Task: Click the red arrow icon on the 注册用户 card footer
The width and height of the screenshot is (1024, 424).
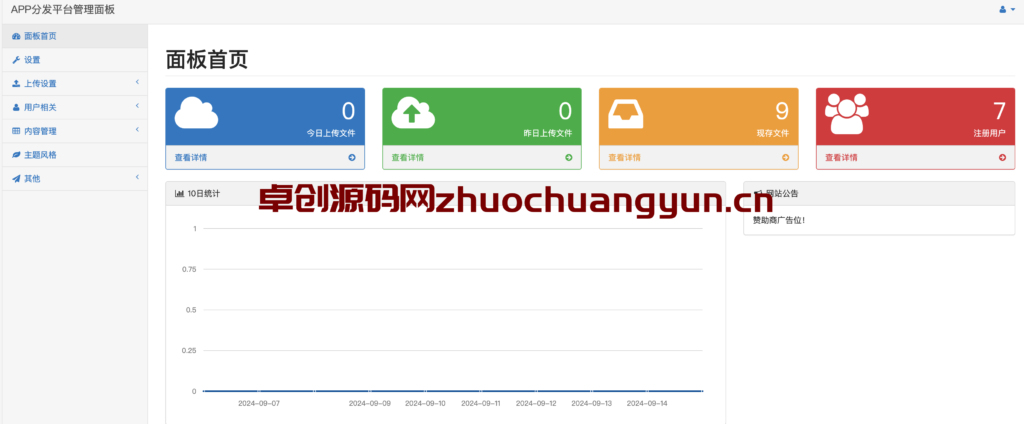Action: pos(1002,157)
